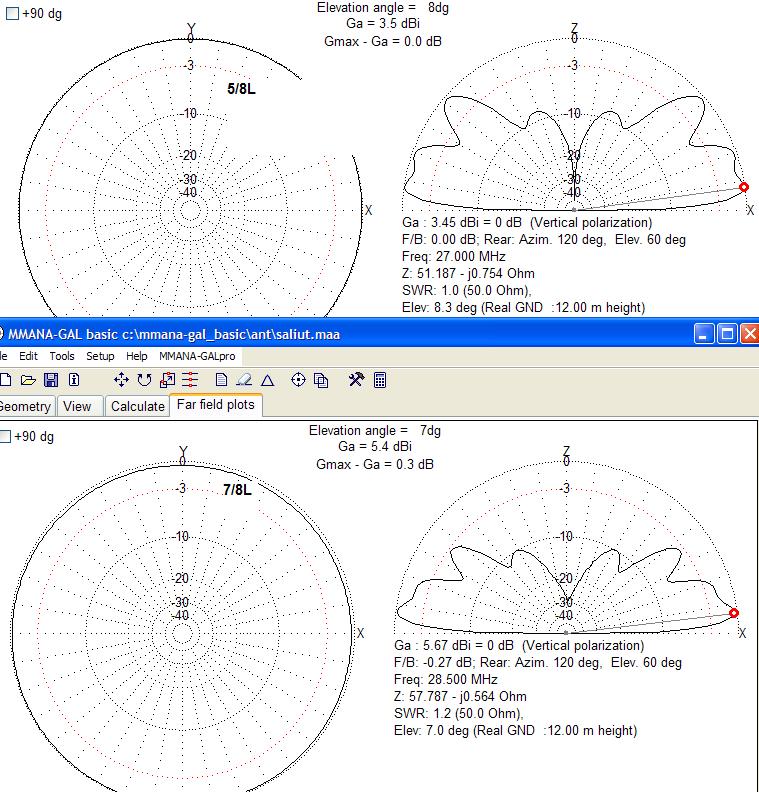Viewport: 759px width, 792px height.
Task: Select the Move antenna arrows icon
Action: (x=121, y=380)
